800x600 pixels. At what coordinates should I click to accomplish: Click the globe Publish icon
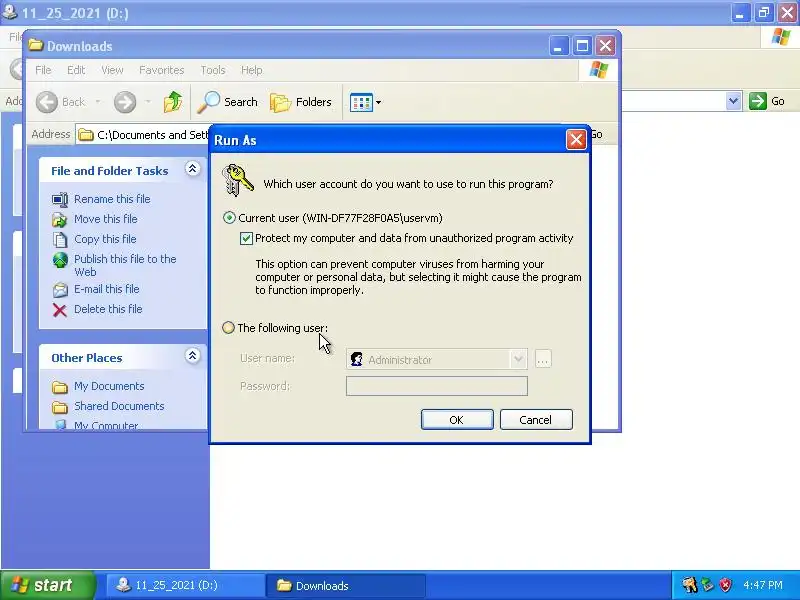pyautogui.click(x=60, y=260)
